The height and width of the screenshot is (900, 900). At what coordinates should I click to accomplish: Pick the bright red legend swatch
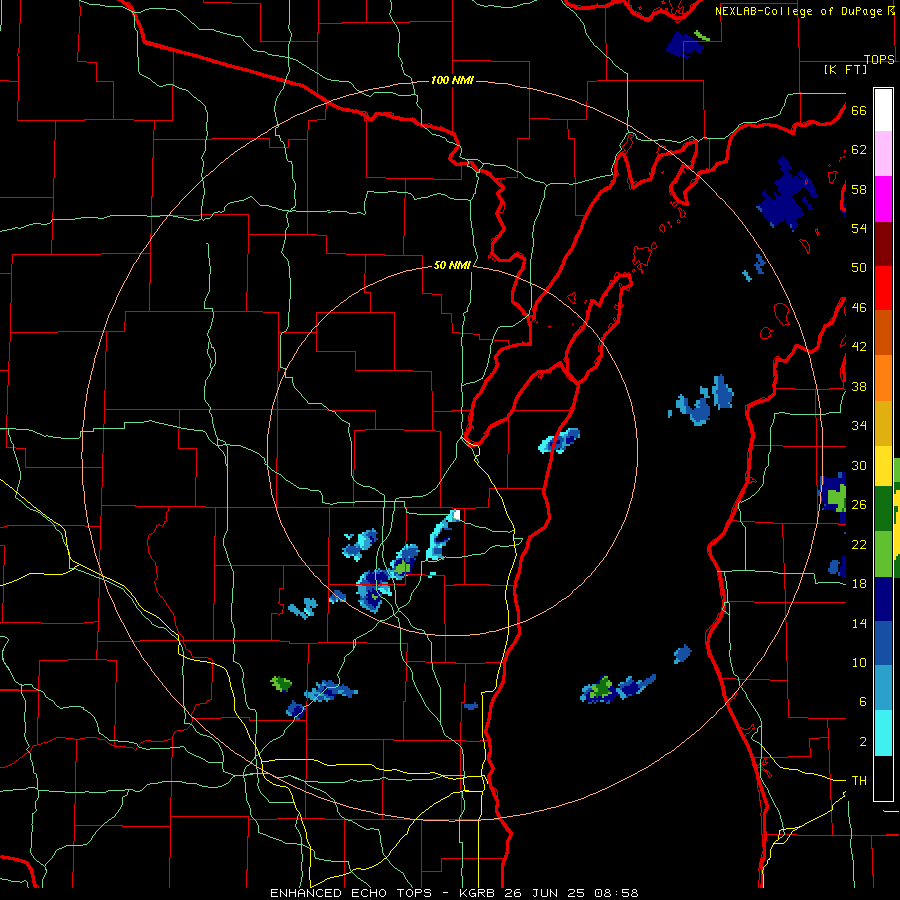883,288
